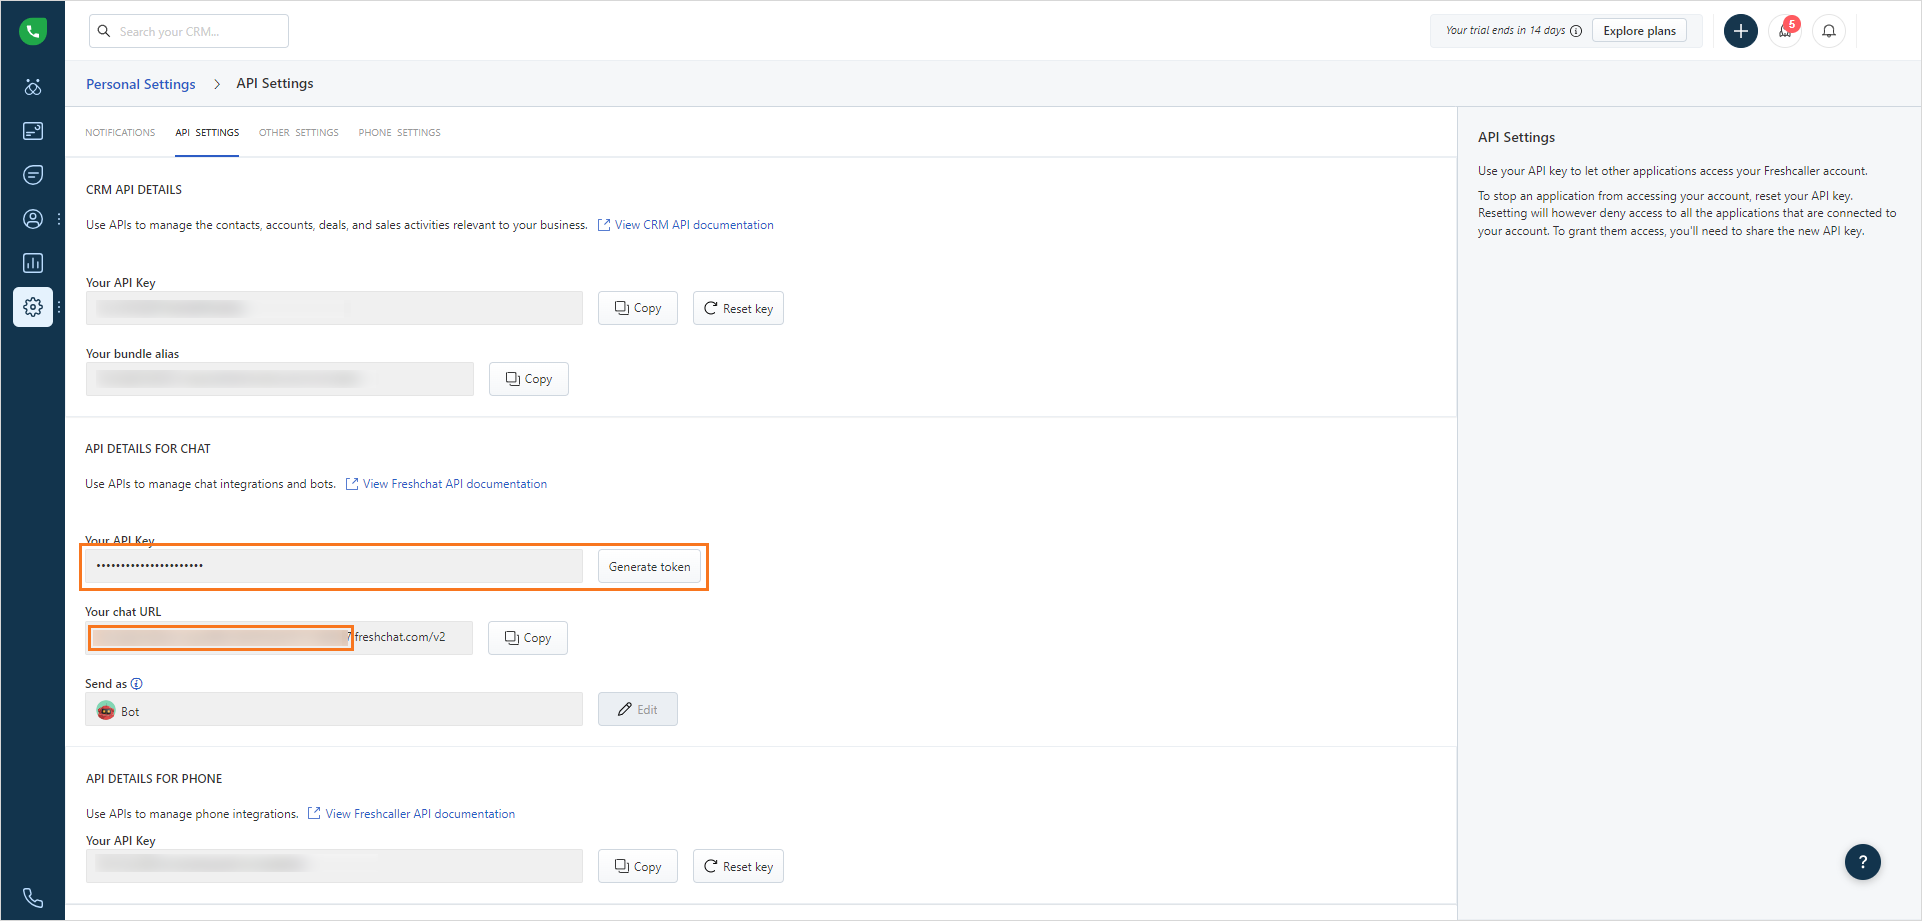Focus the Search your CRM field
Image resolution: width=1922 pixels, height=921 pixels.
[189, 31]
